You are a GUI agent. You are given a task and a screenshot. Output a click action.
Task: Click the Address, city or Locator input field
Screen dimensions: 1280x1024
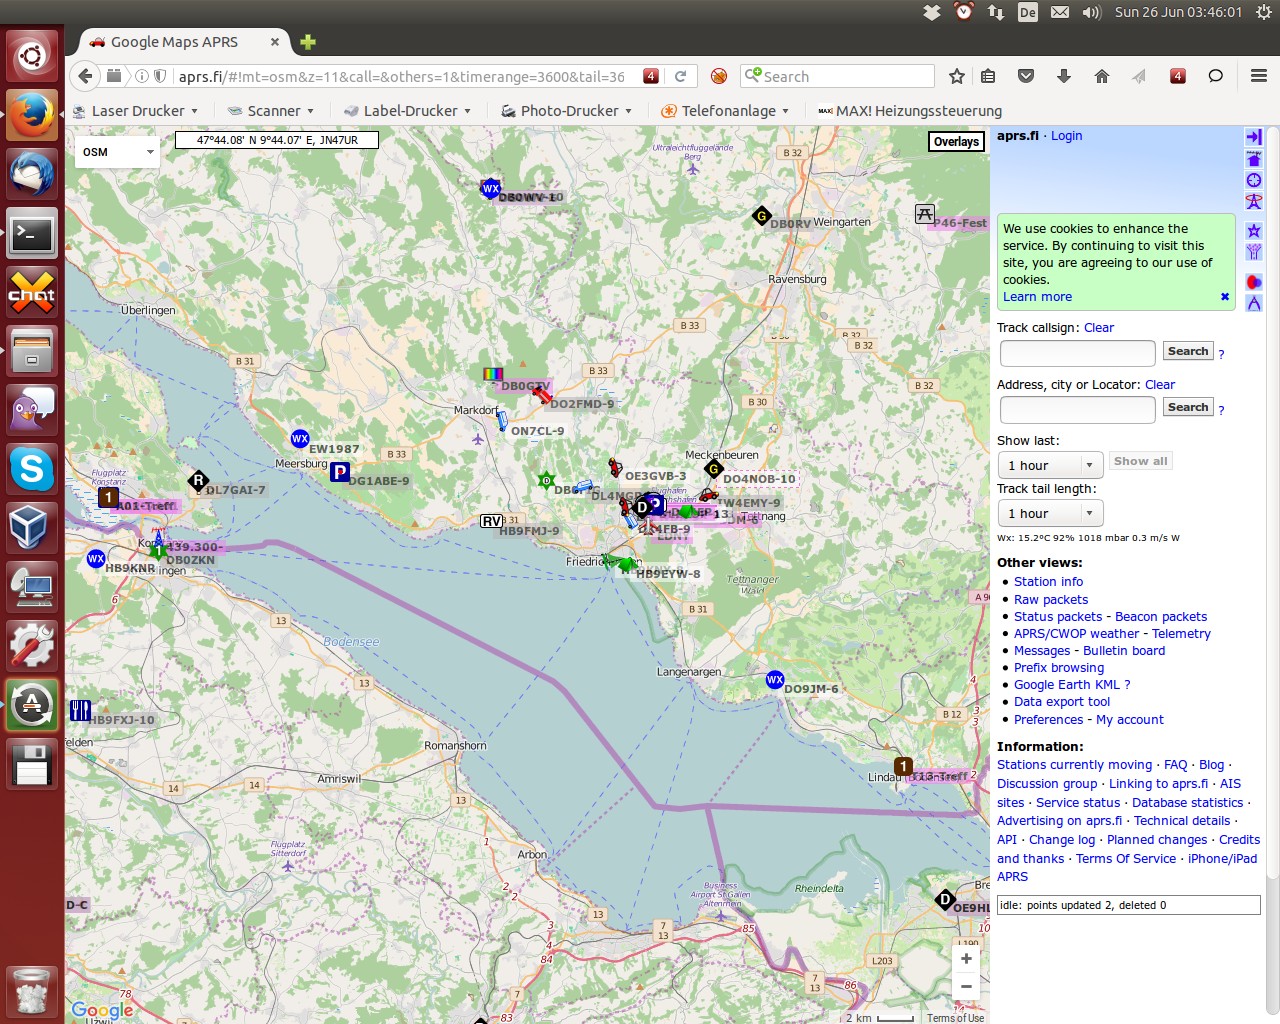pos(1077,409)
